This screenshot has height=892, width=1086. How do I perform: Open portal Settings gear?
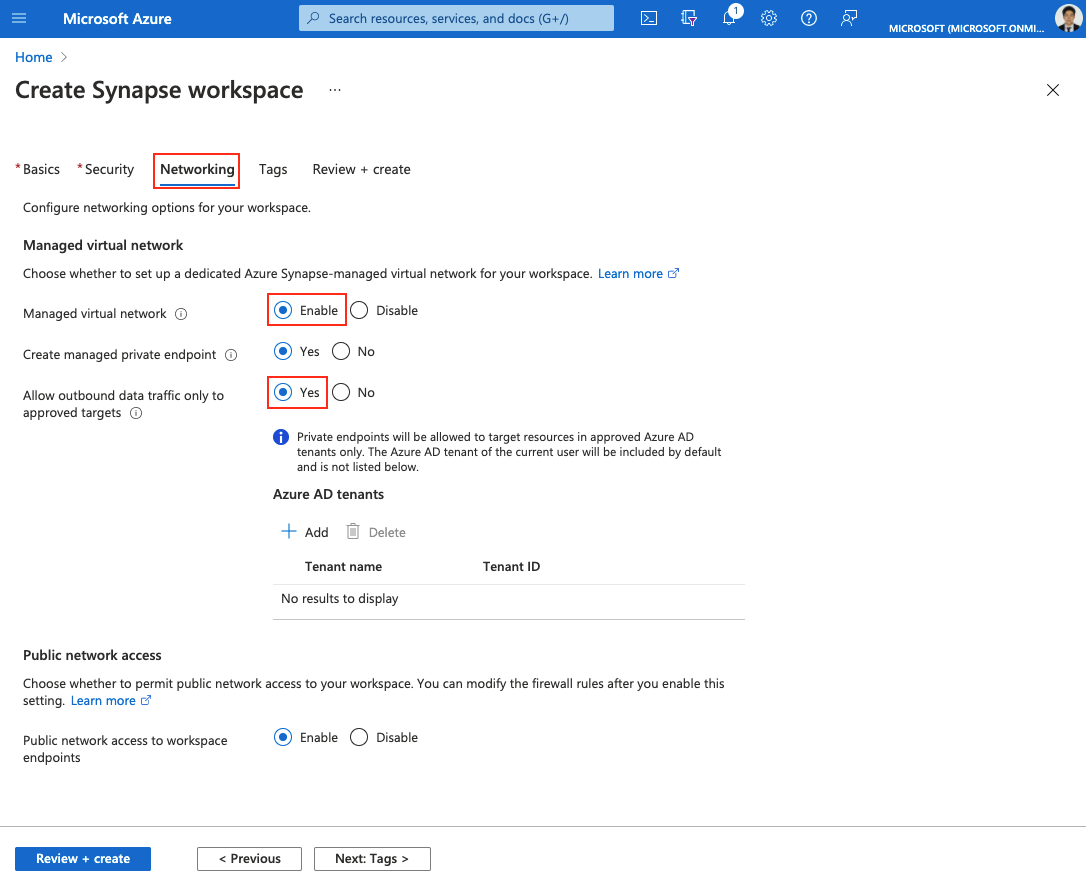(x=768, y=18)
